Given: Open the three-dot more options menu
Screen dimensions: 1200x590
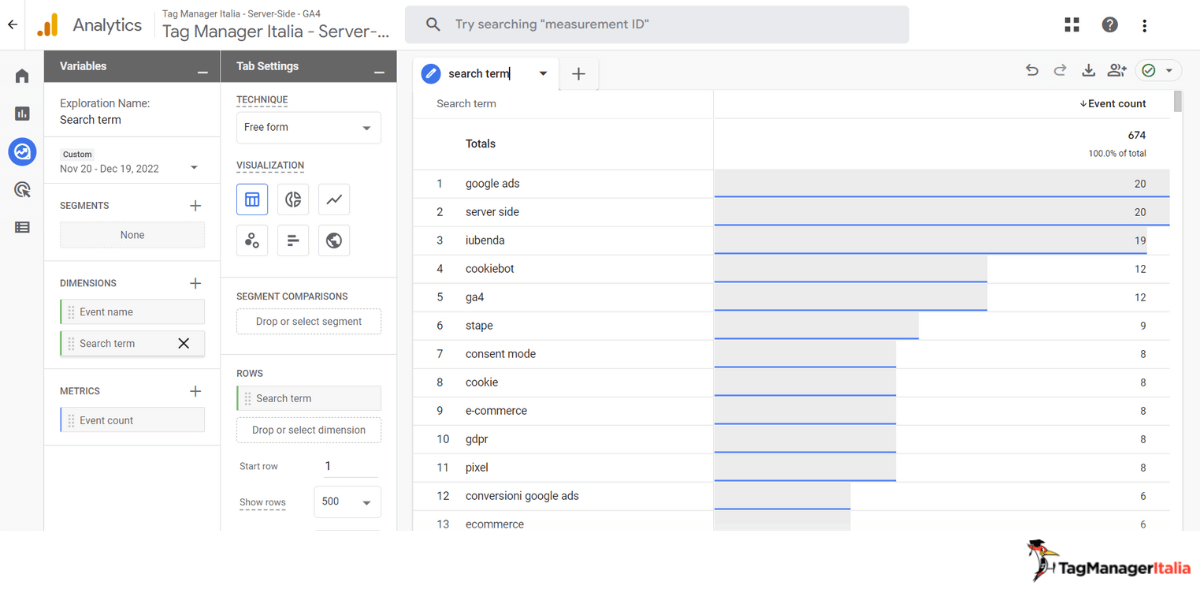Looking at the screenshot, I should pos(1145,25).
